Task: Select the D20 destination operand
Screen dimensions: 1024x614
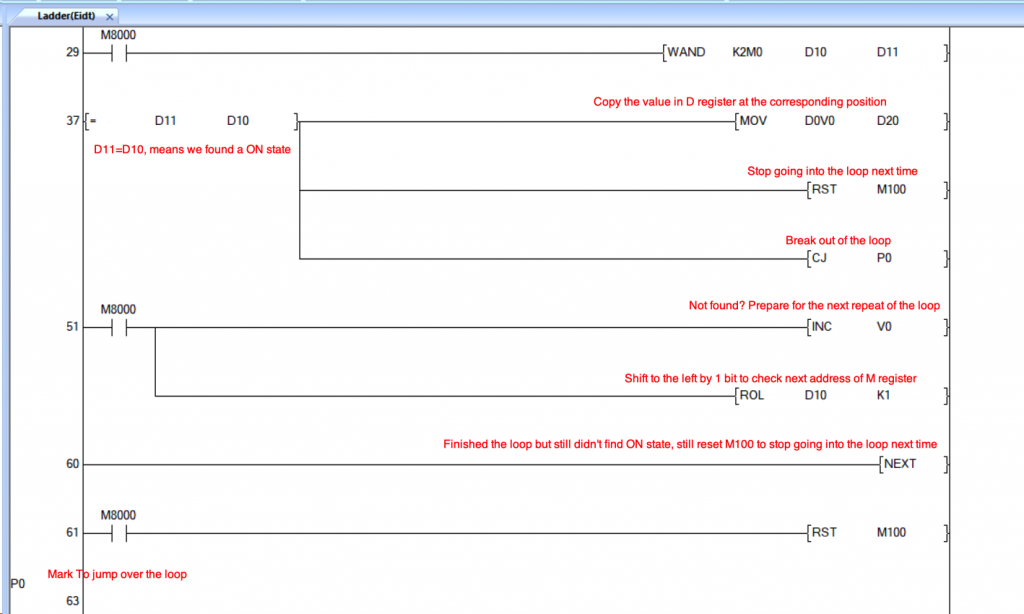Action: click(x=889, y=121)
